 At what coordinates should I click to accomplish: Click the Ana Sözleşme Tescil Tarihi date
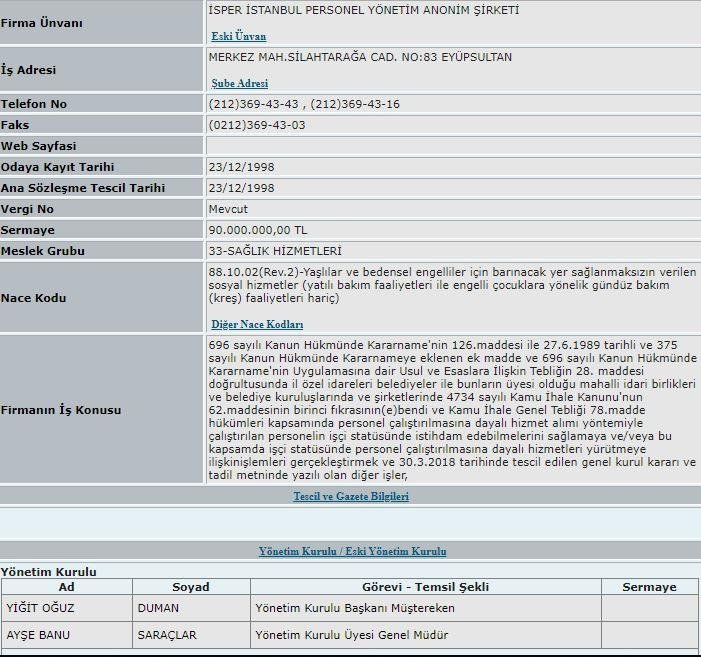click(241, 188)
